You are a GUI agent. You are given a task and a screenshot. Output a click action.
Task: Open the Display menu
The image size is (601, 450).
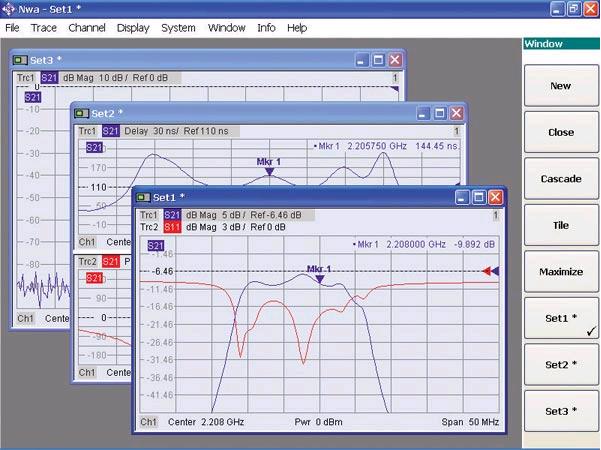click(132, 28)
